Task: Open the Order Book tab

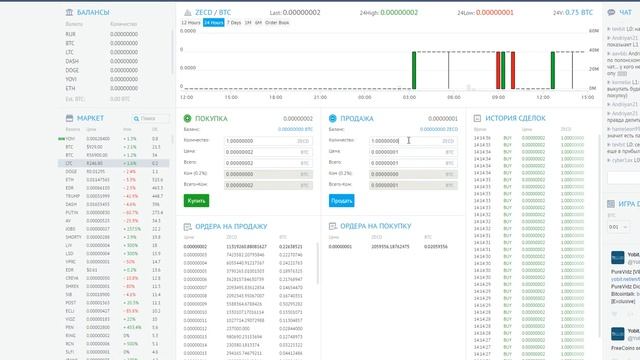Action: (277, 22)
